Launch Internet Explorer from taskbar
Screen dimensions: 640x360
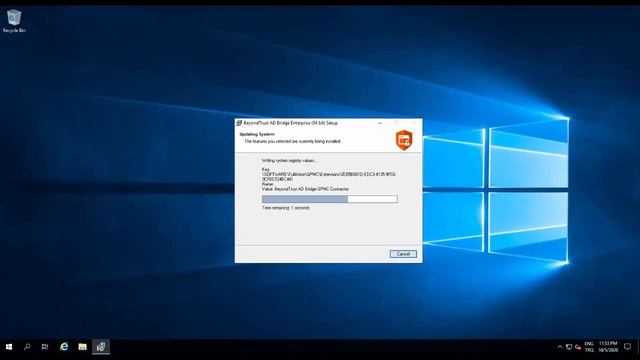(64, 347)
